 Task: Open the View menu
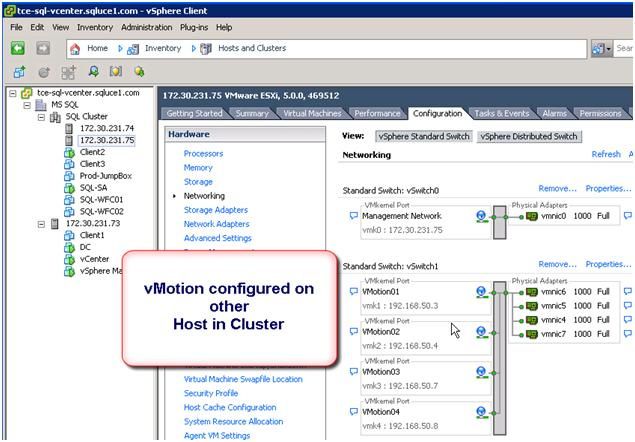click(x=60, y=27)
